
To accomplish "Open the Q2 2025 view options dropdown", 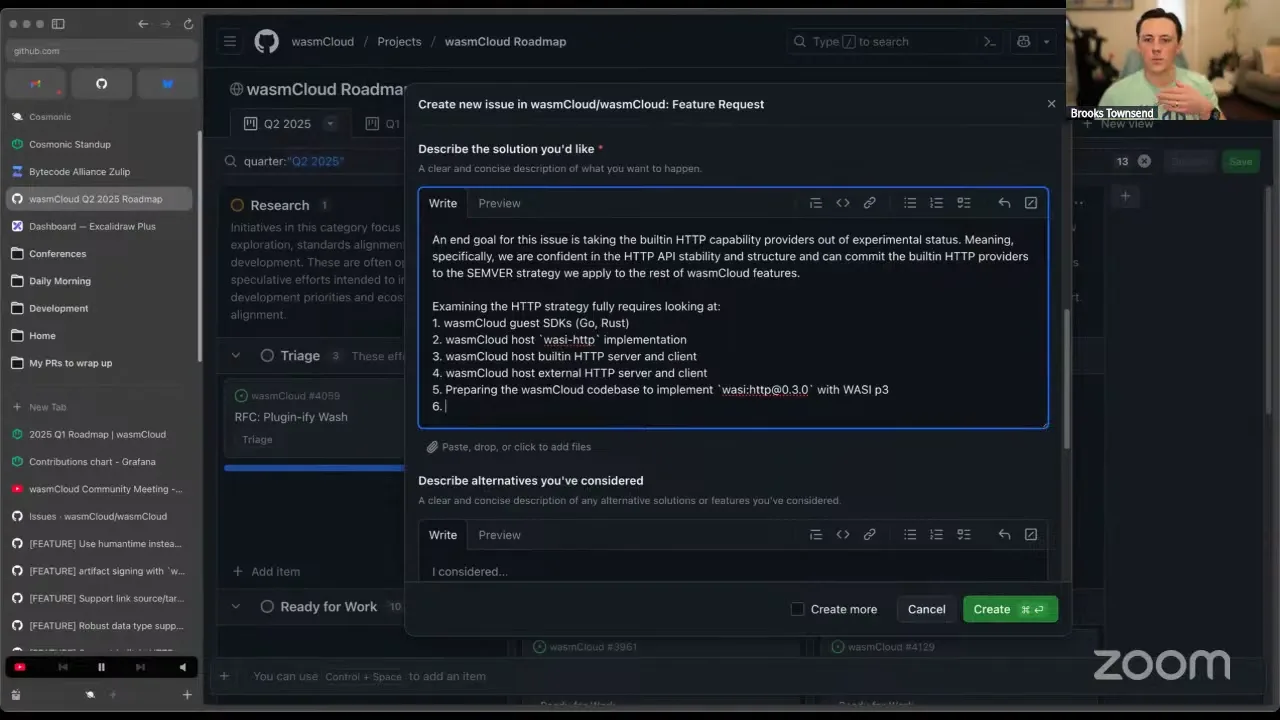I will [330, 124].
